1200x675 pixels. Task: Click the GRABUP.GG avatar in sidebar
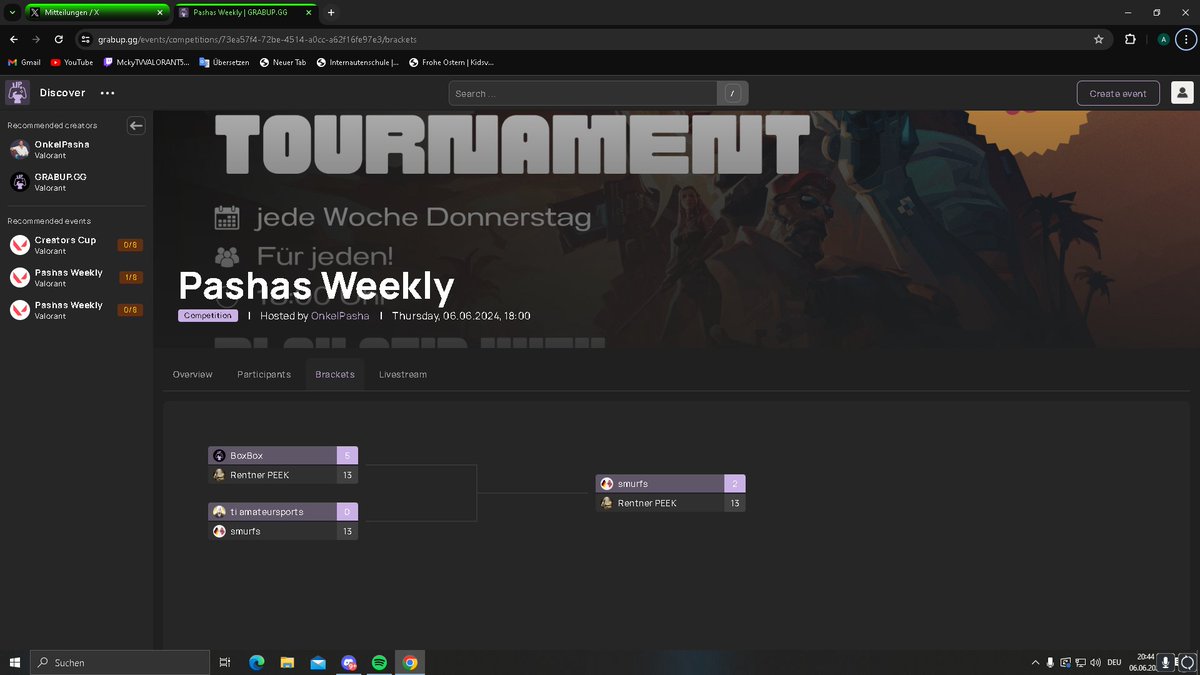pyautogui.click(x=19, y=182)
